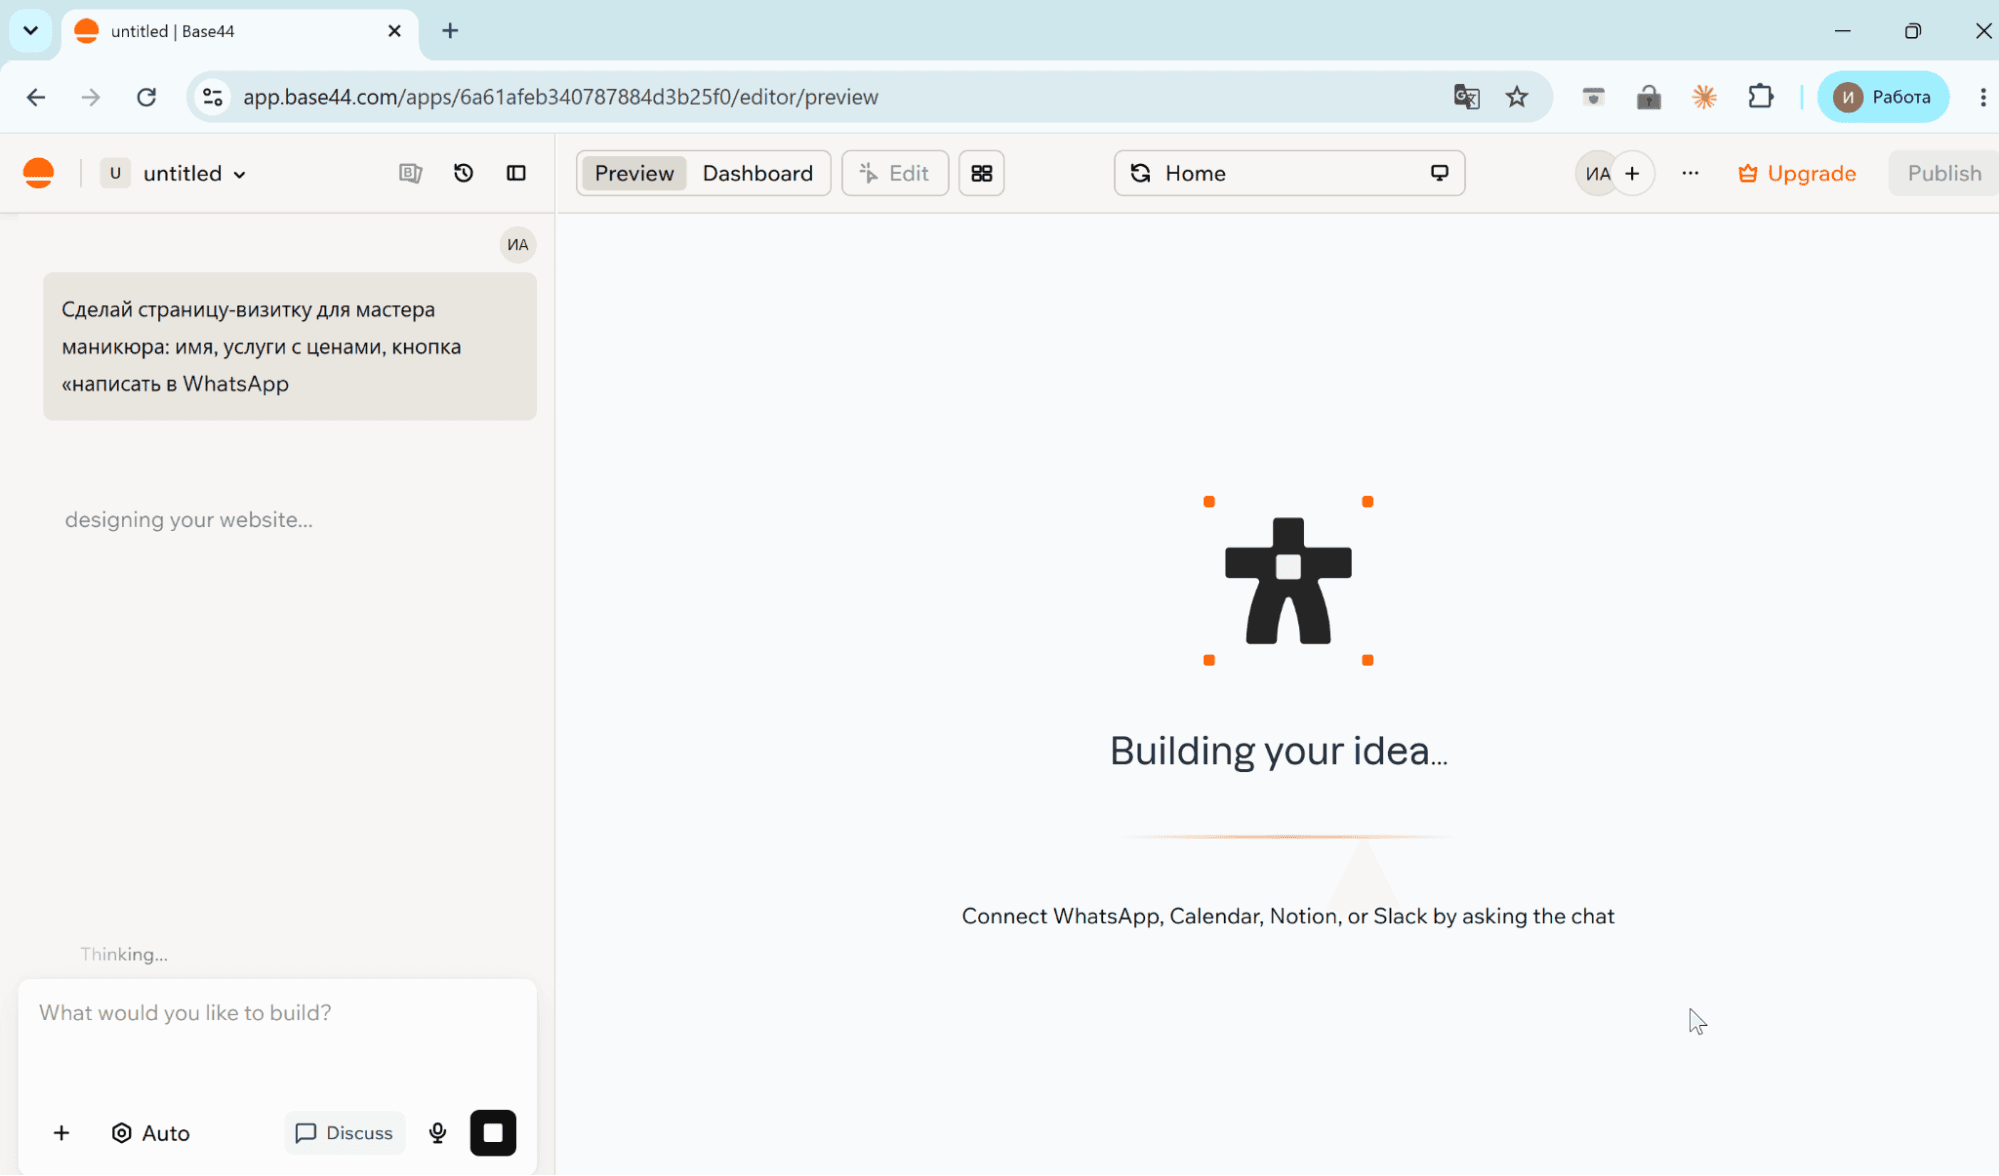Add a collaborator with the plus icon
This screenshot has width=1999, height=1176.
point(1632,173)
